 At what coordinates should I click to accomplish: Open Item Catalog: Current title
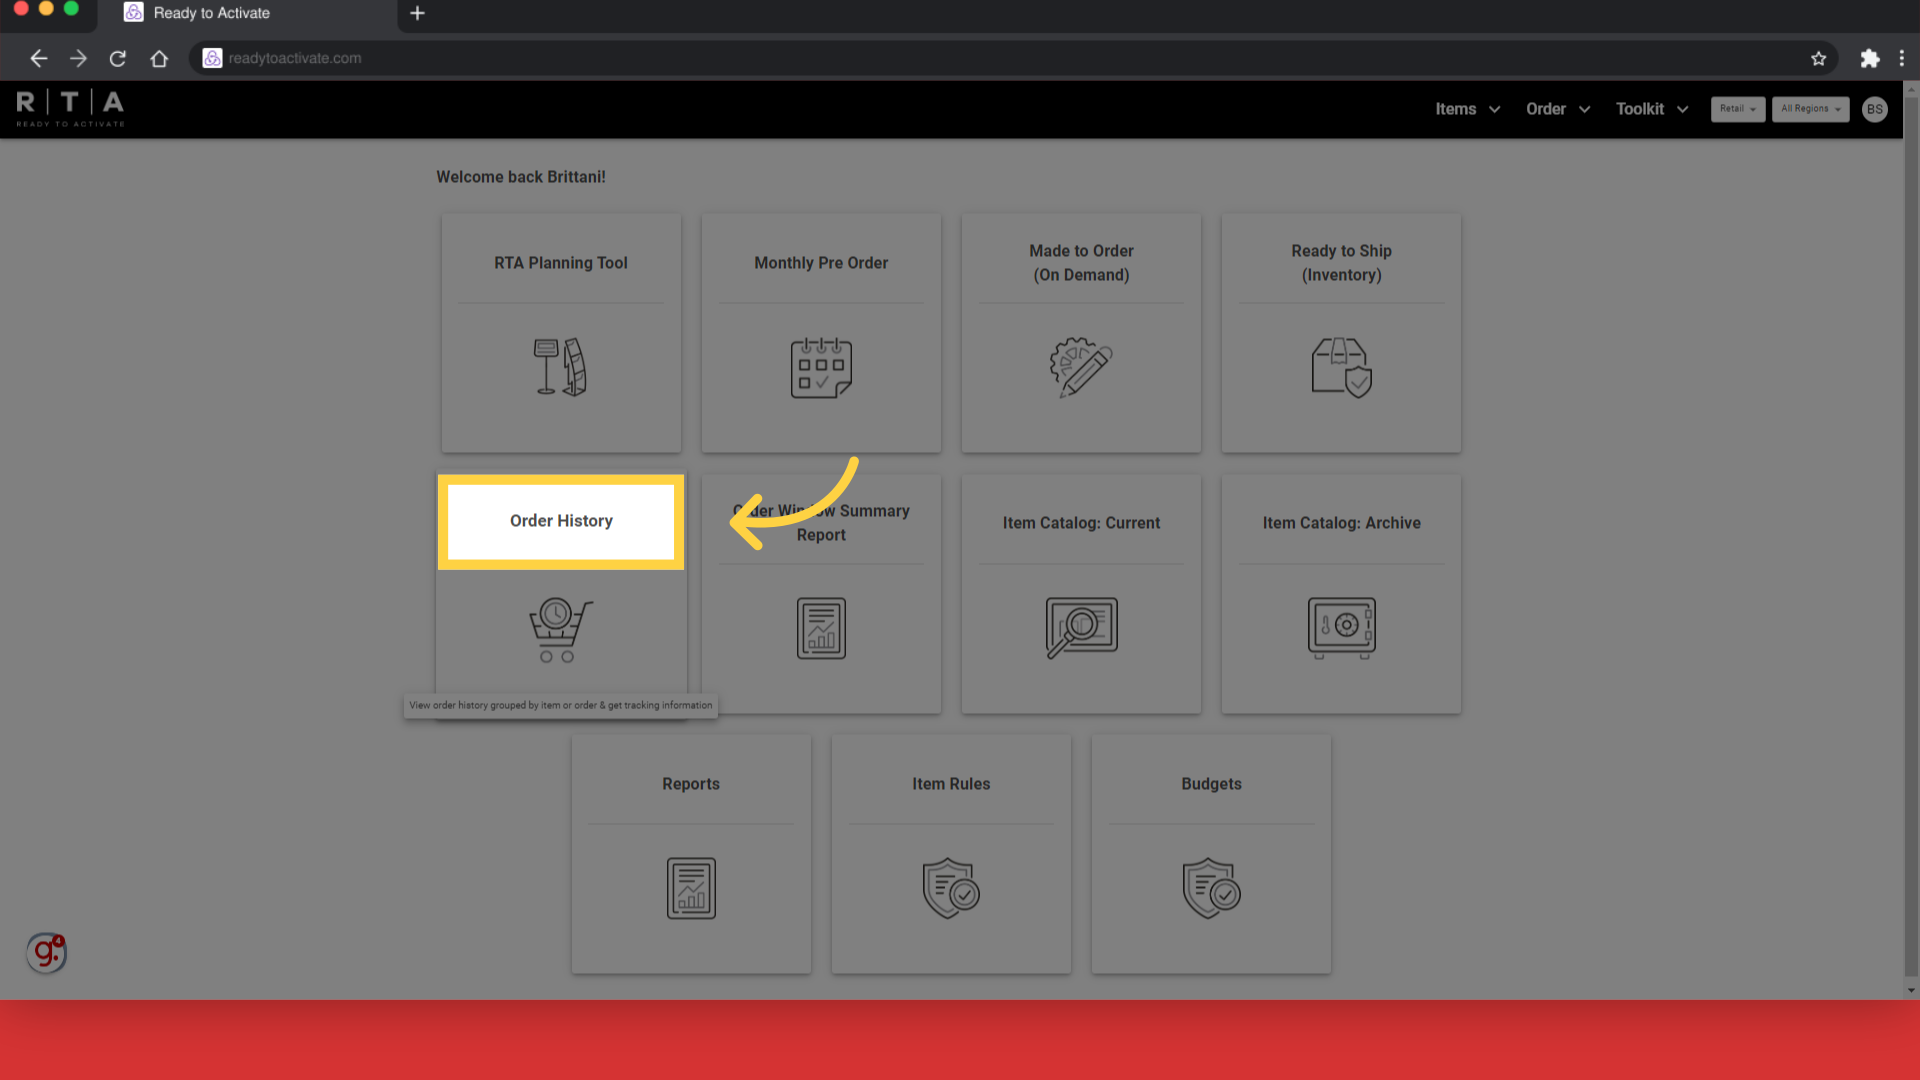[x=1081, y=523]
